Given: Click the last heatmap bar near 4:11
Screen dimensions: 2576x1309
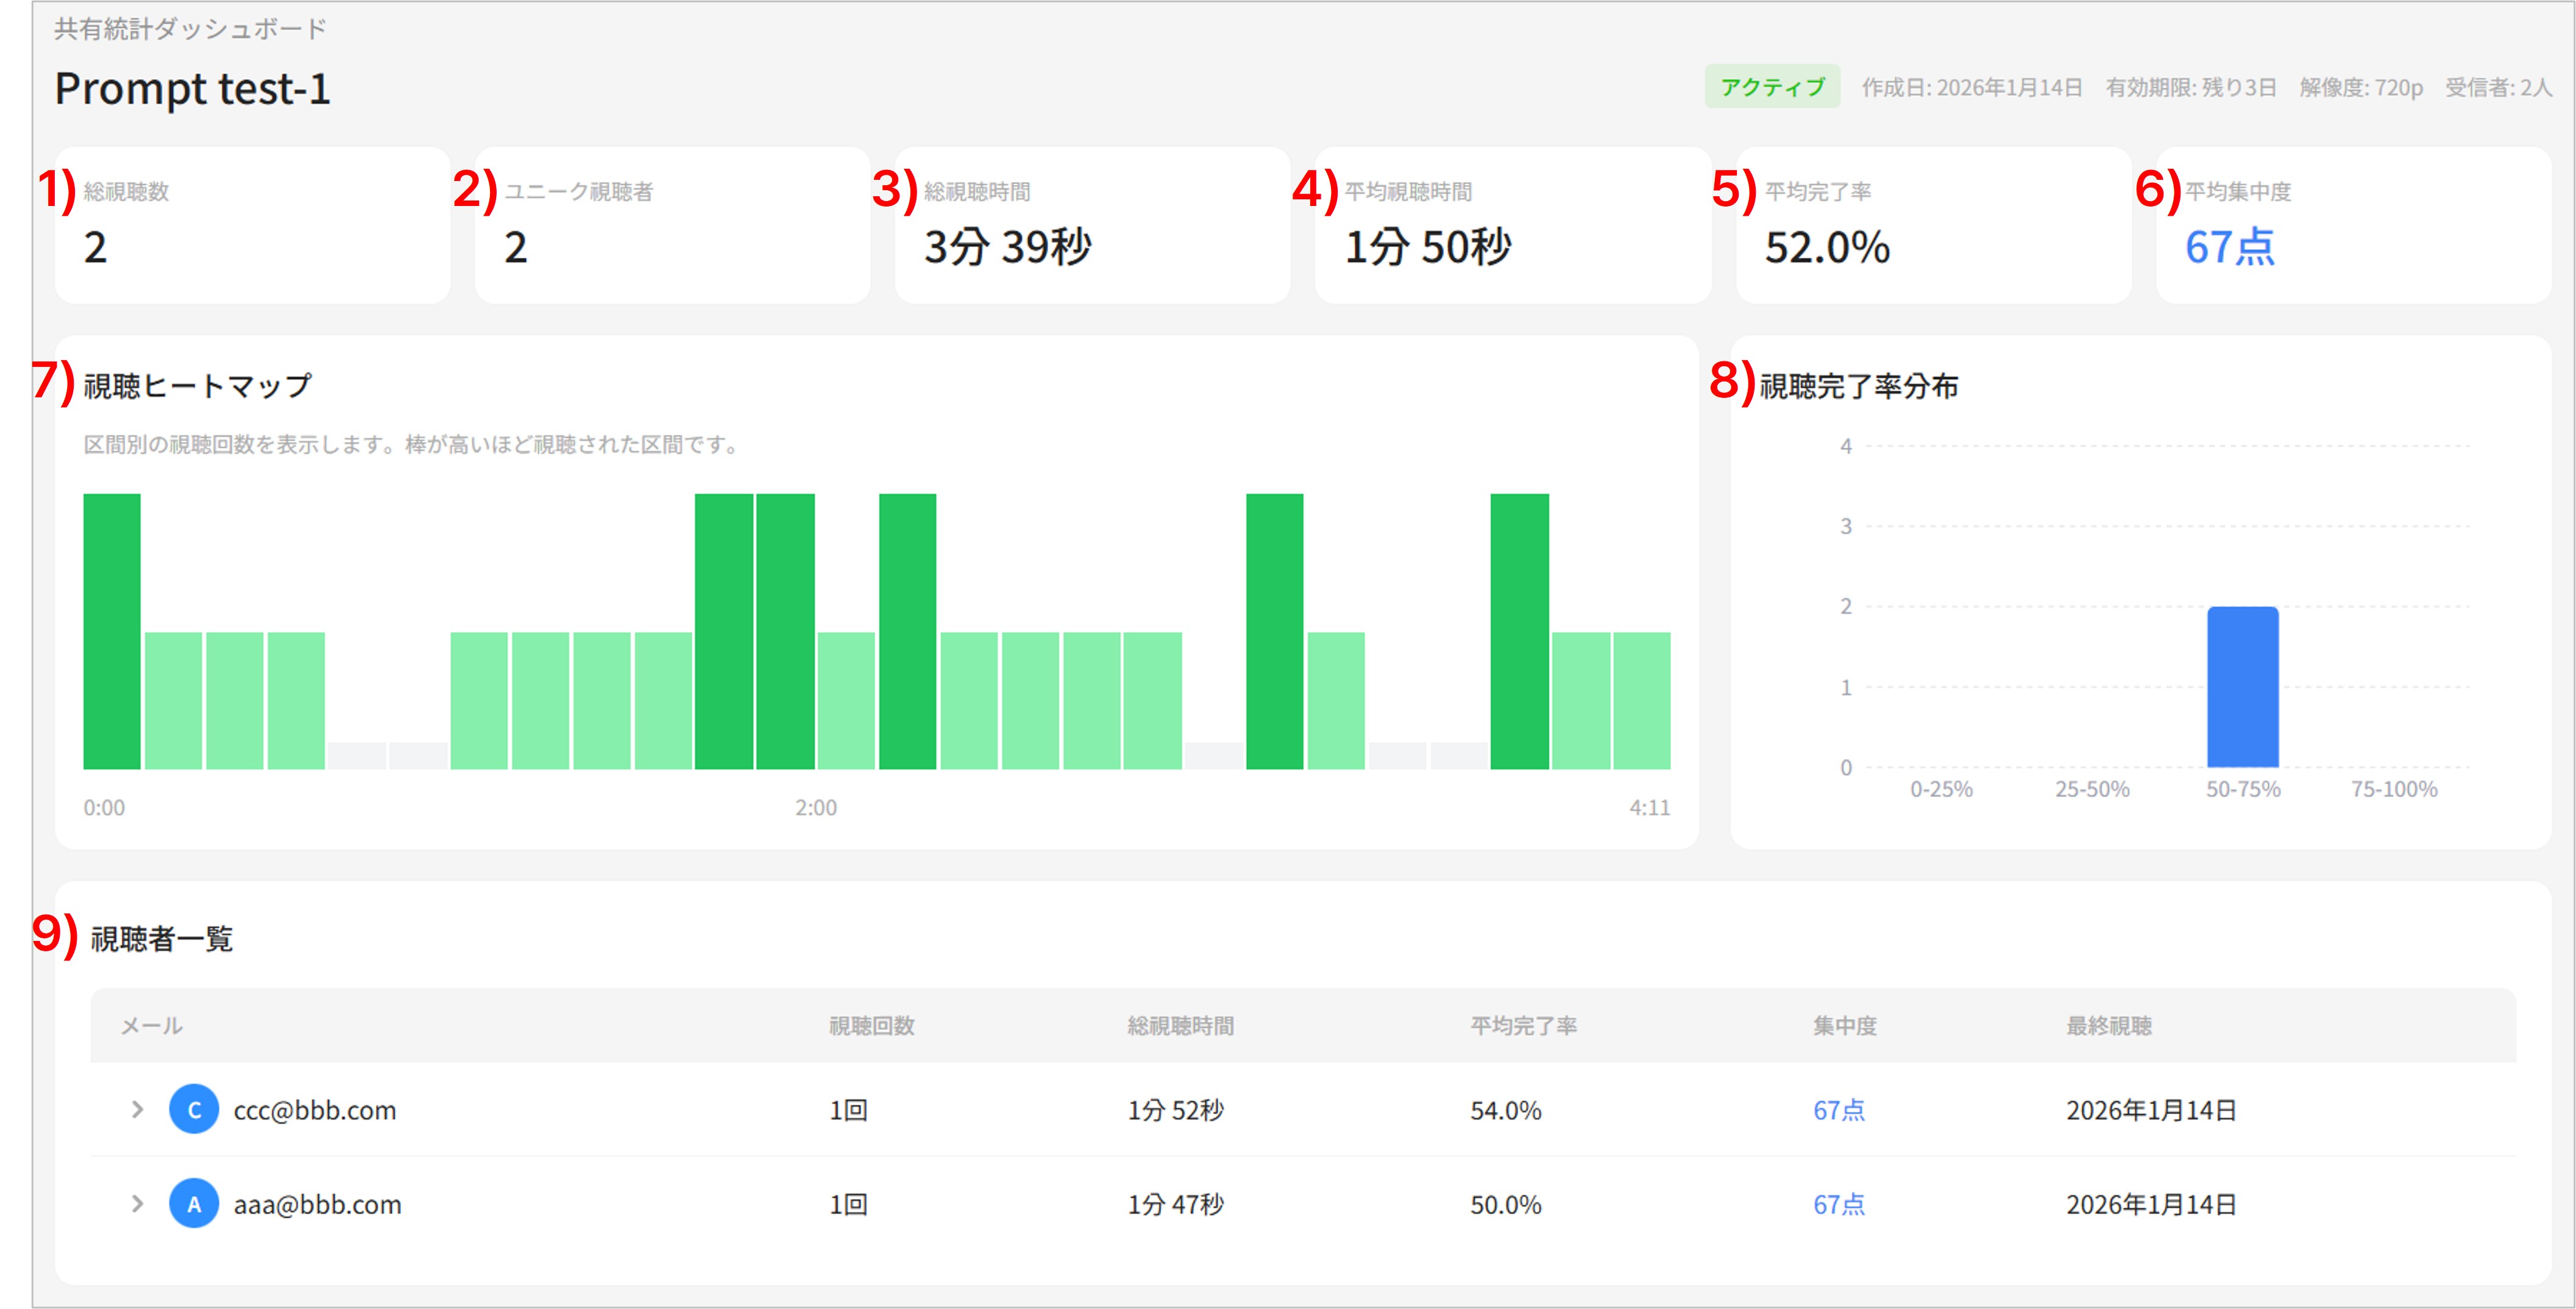Looking at the screenshot, I should tap(1641, 700).
